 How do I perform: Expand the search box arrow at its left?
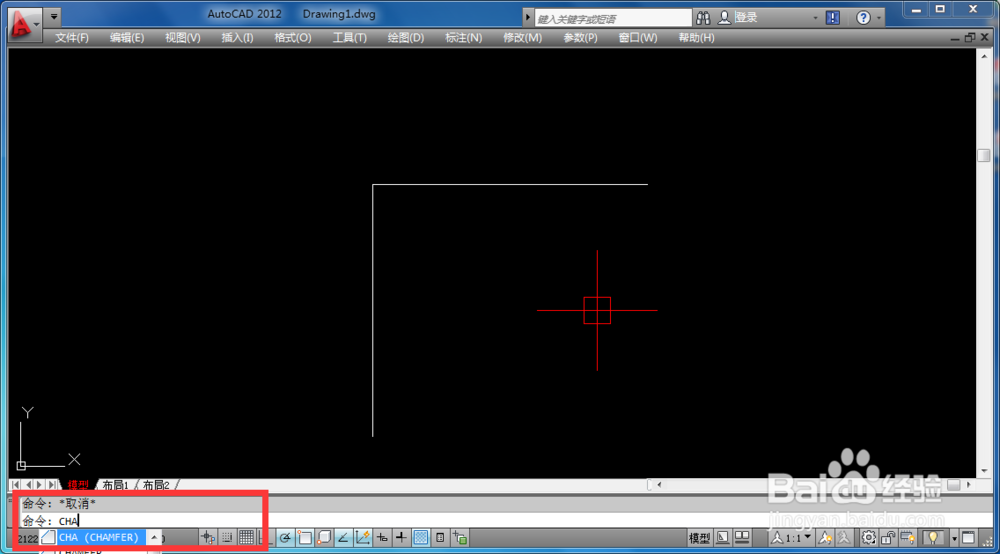pos(528,18)
